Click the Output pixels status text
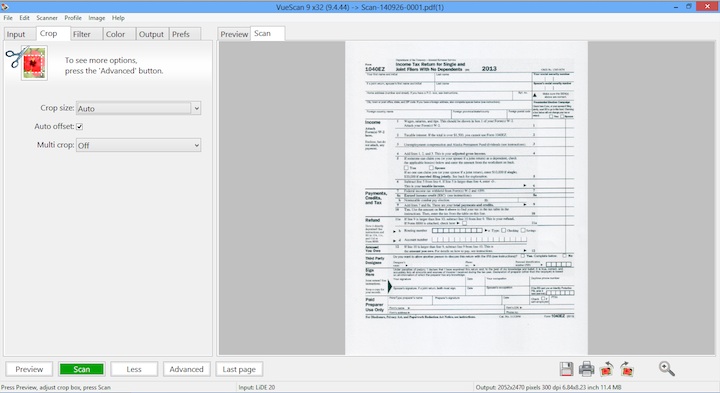 coord(548,387)
